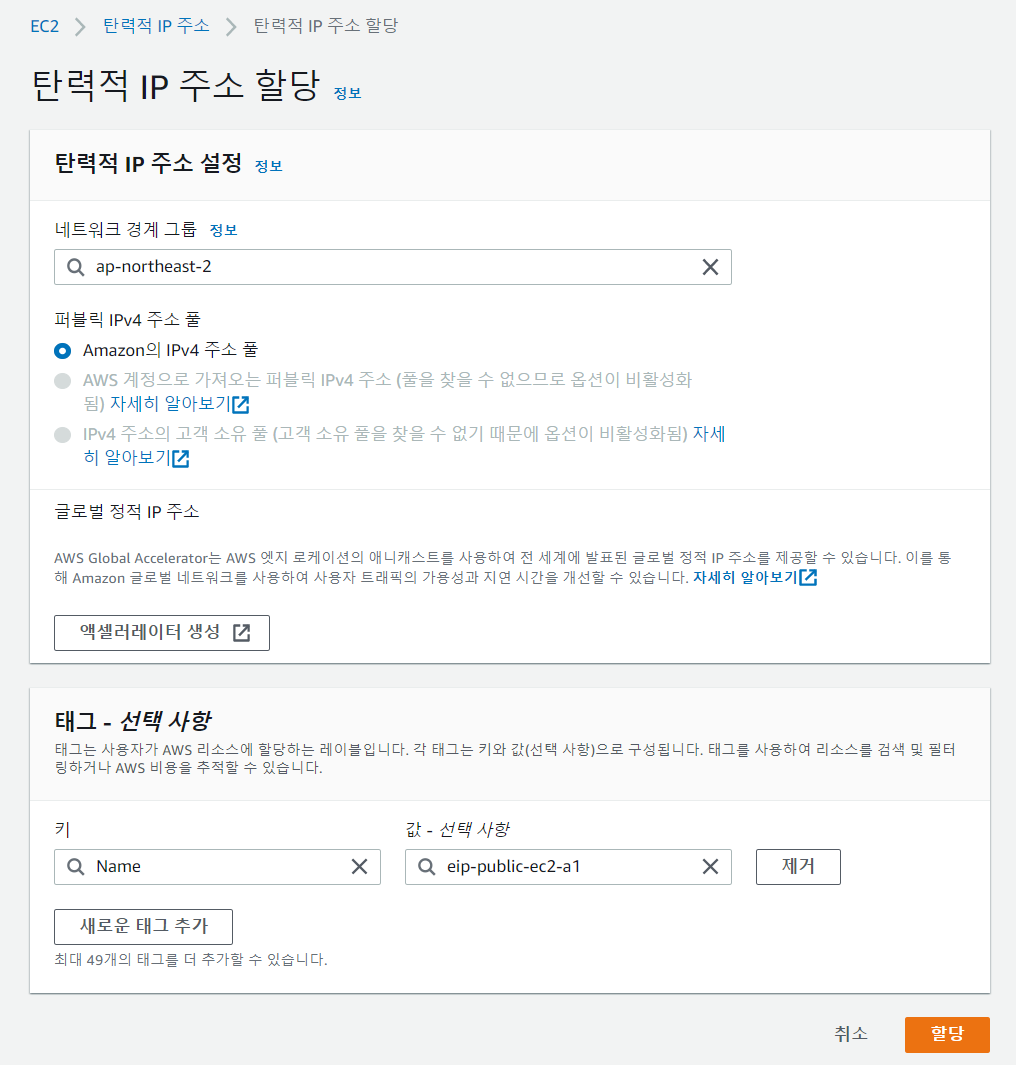The image size is (1016, 1065).
Task: Select the Amazon IPv4 주소 풀 radio button
Action: [62, 351]
